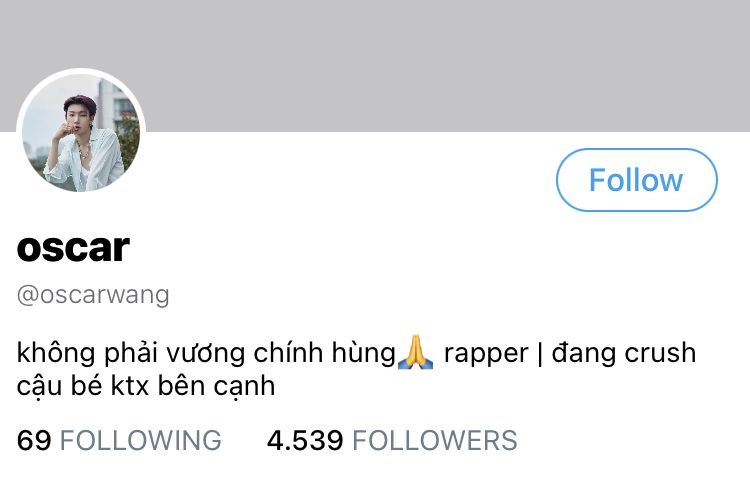Click the blue Follow button
The width and height of the screenshot is (750, 477).
pos(637,180)
